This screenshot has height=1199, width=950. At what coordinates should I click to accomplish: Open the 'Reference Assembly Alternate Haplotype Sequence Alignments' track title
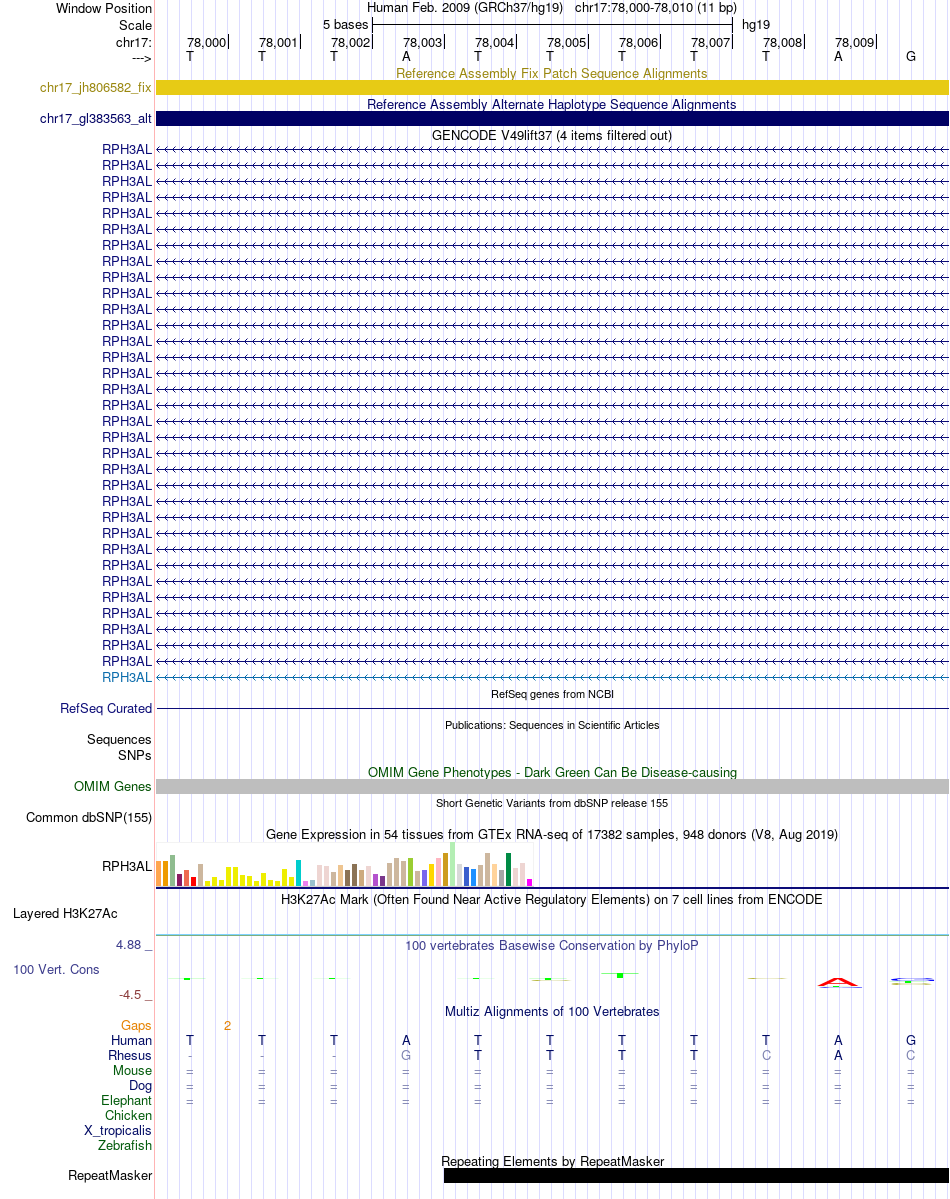(551, 104)
